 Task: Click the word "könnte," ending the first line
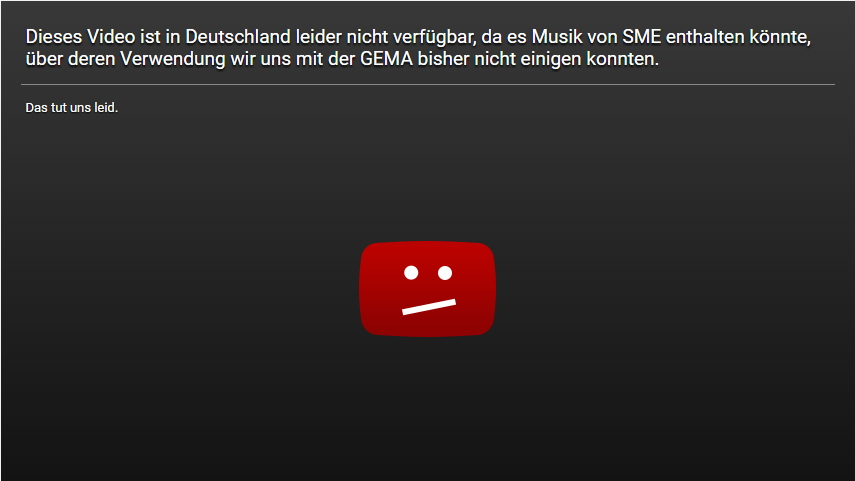click(x=780, y=37)
